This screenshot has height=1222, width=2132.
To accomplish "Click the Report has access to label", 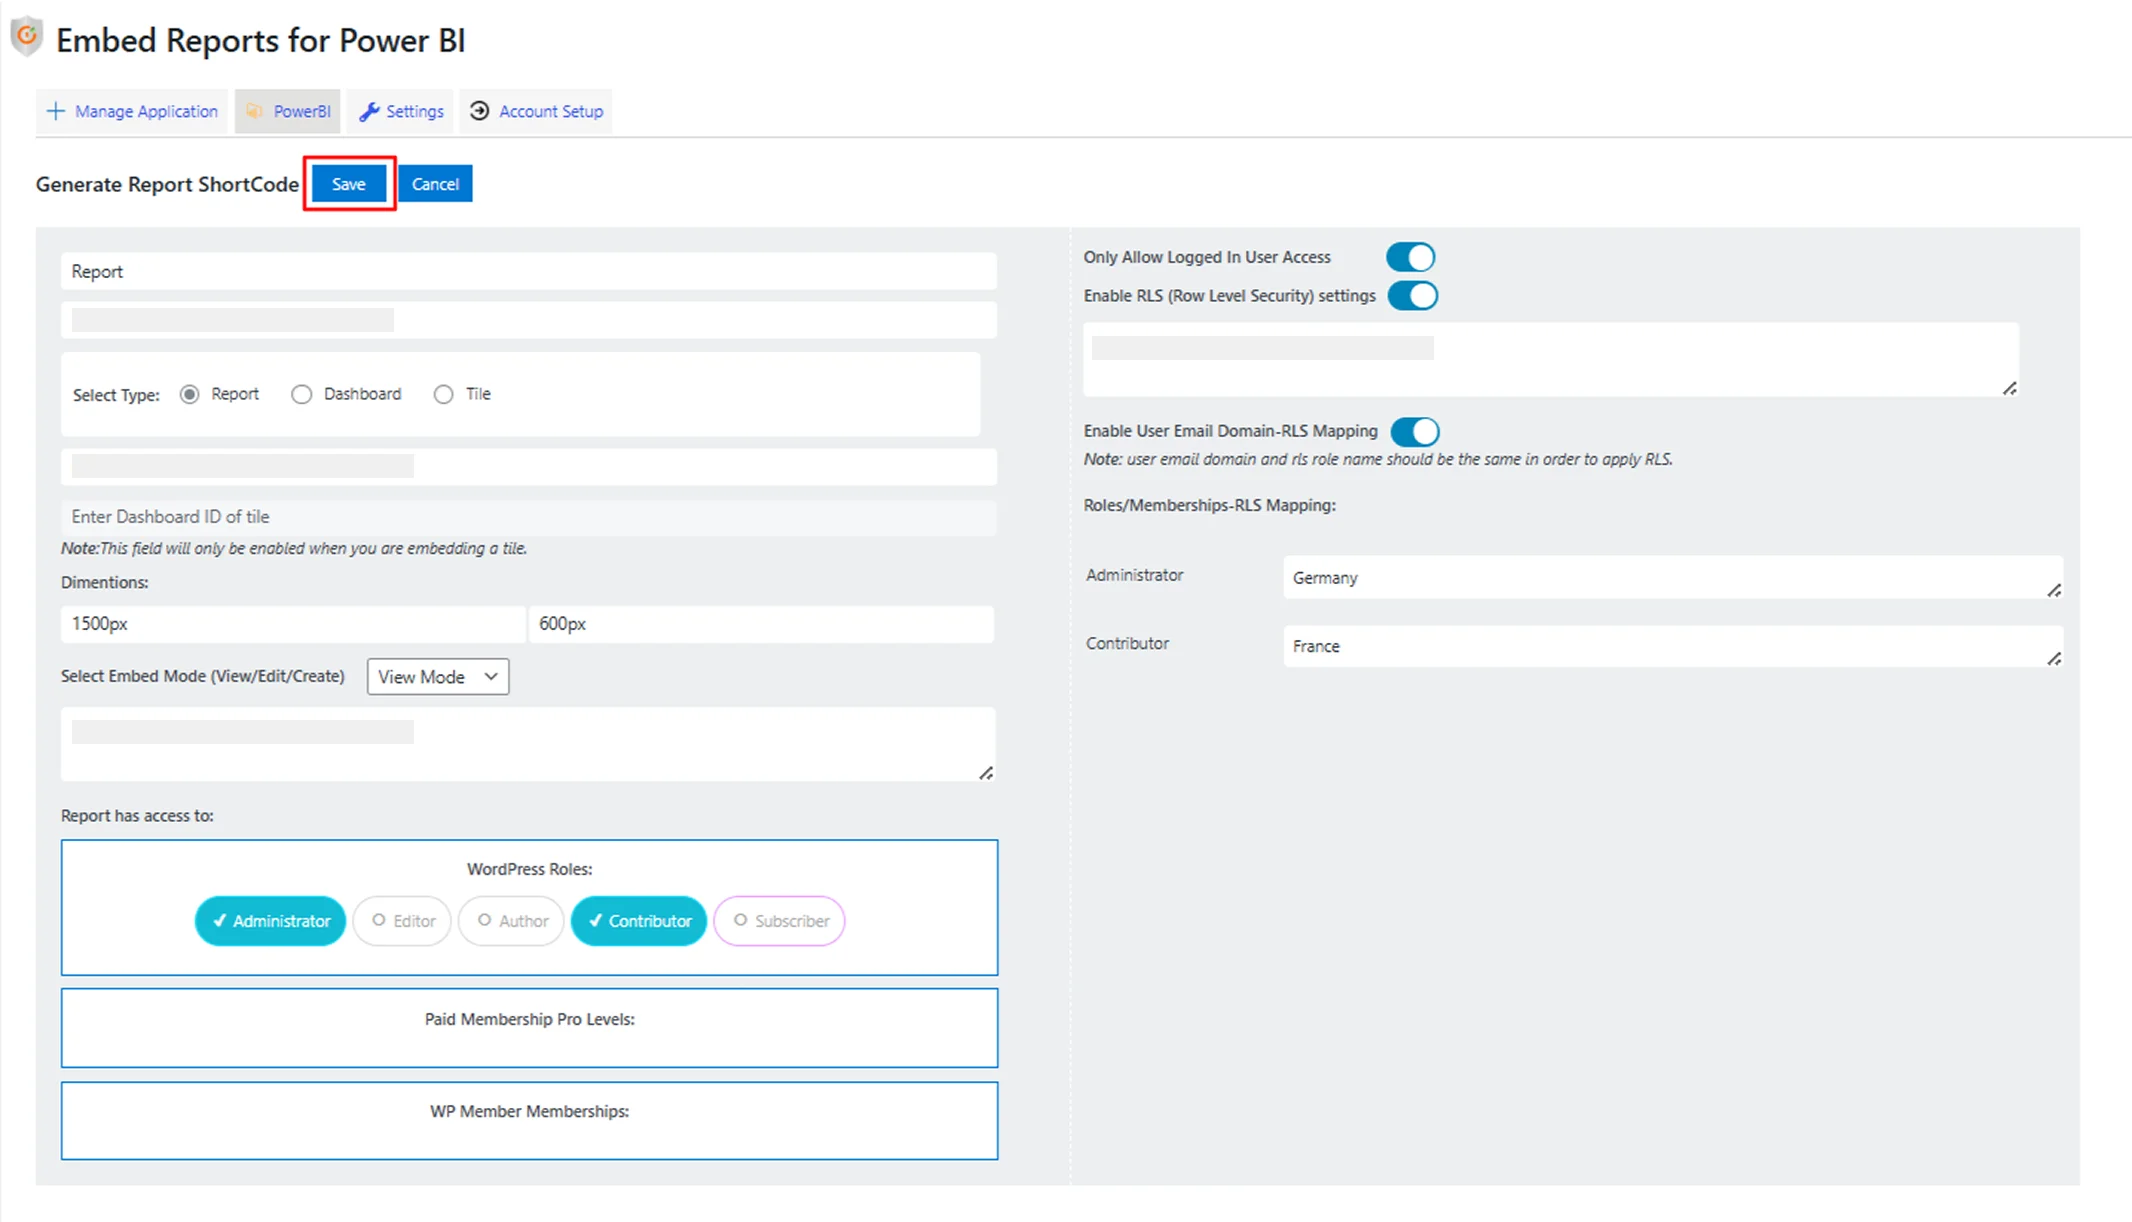I will (137, 816).
